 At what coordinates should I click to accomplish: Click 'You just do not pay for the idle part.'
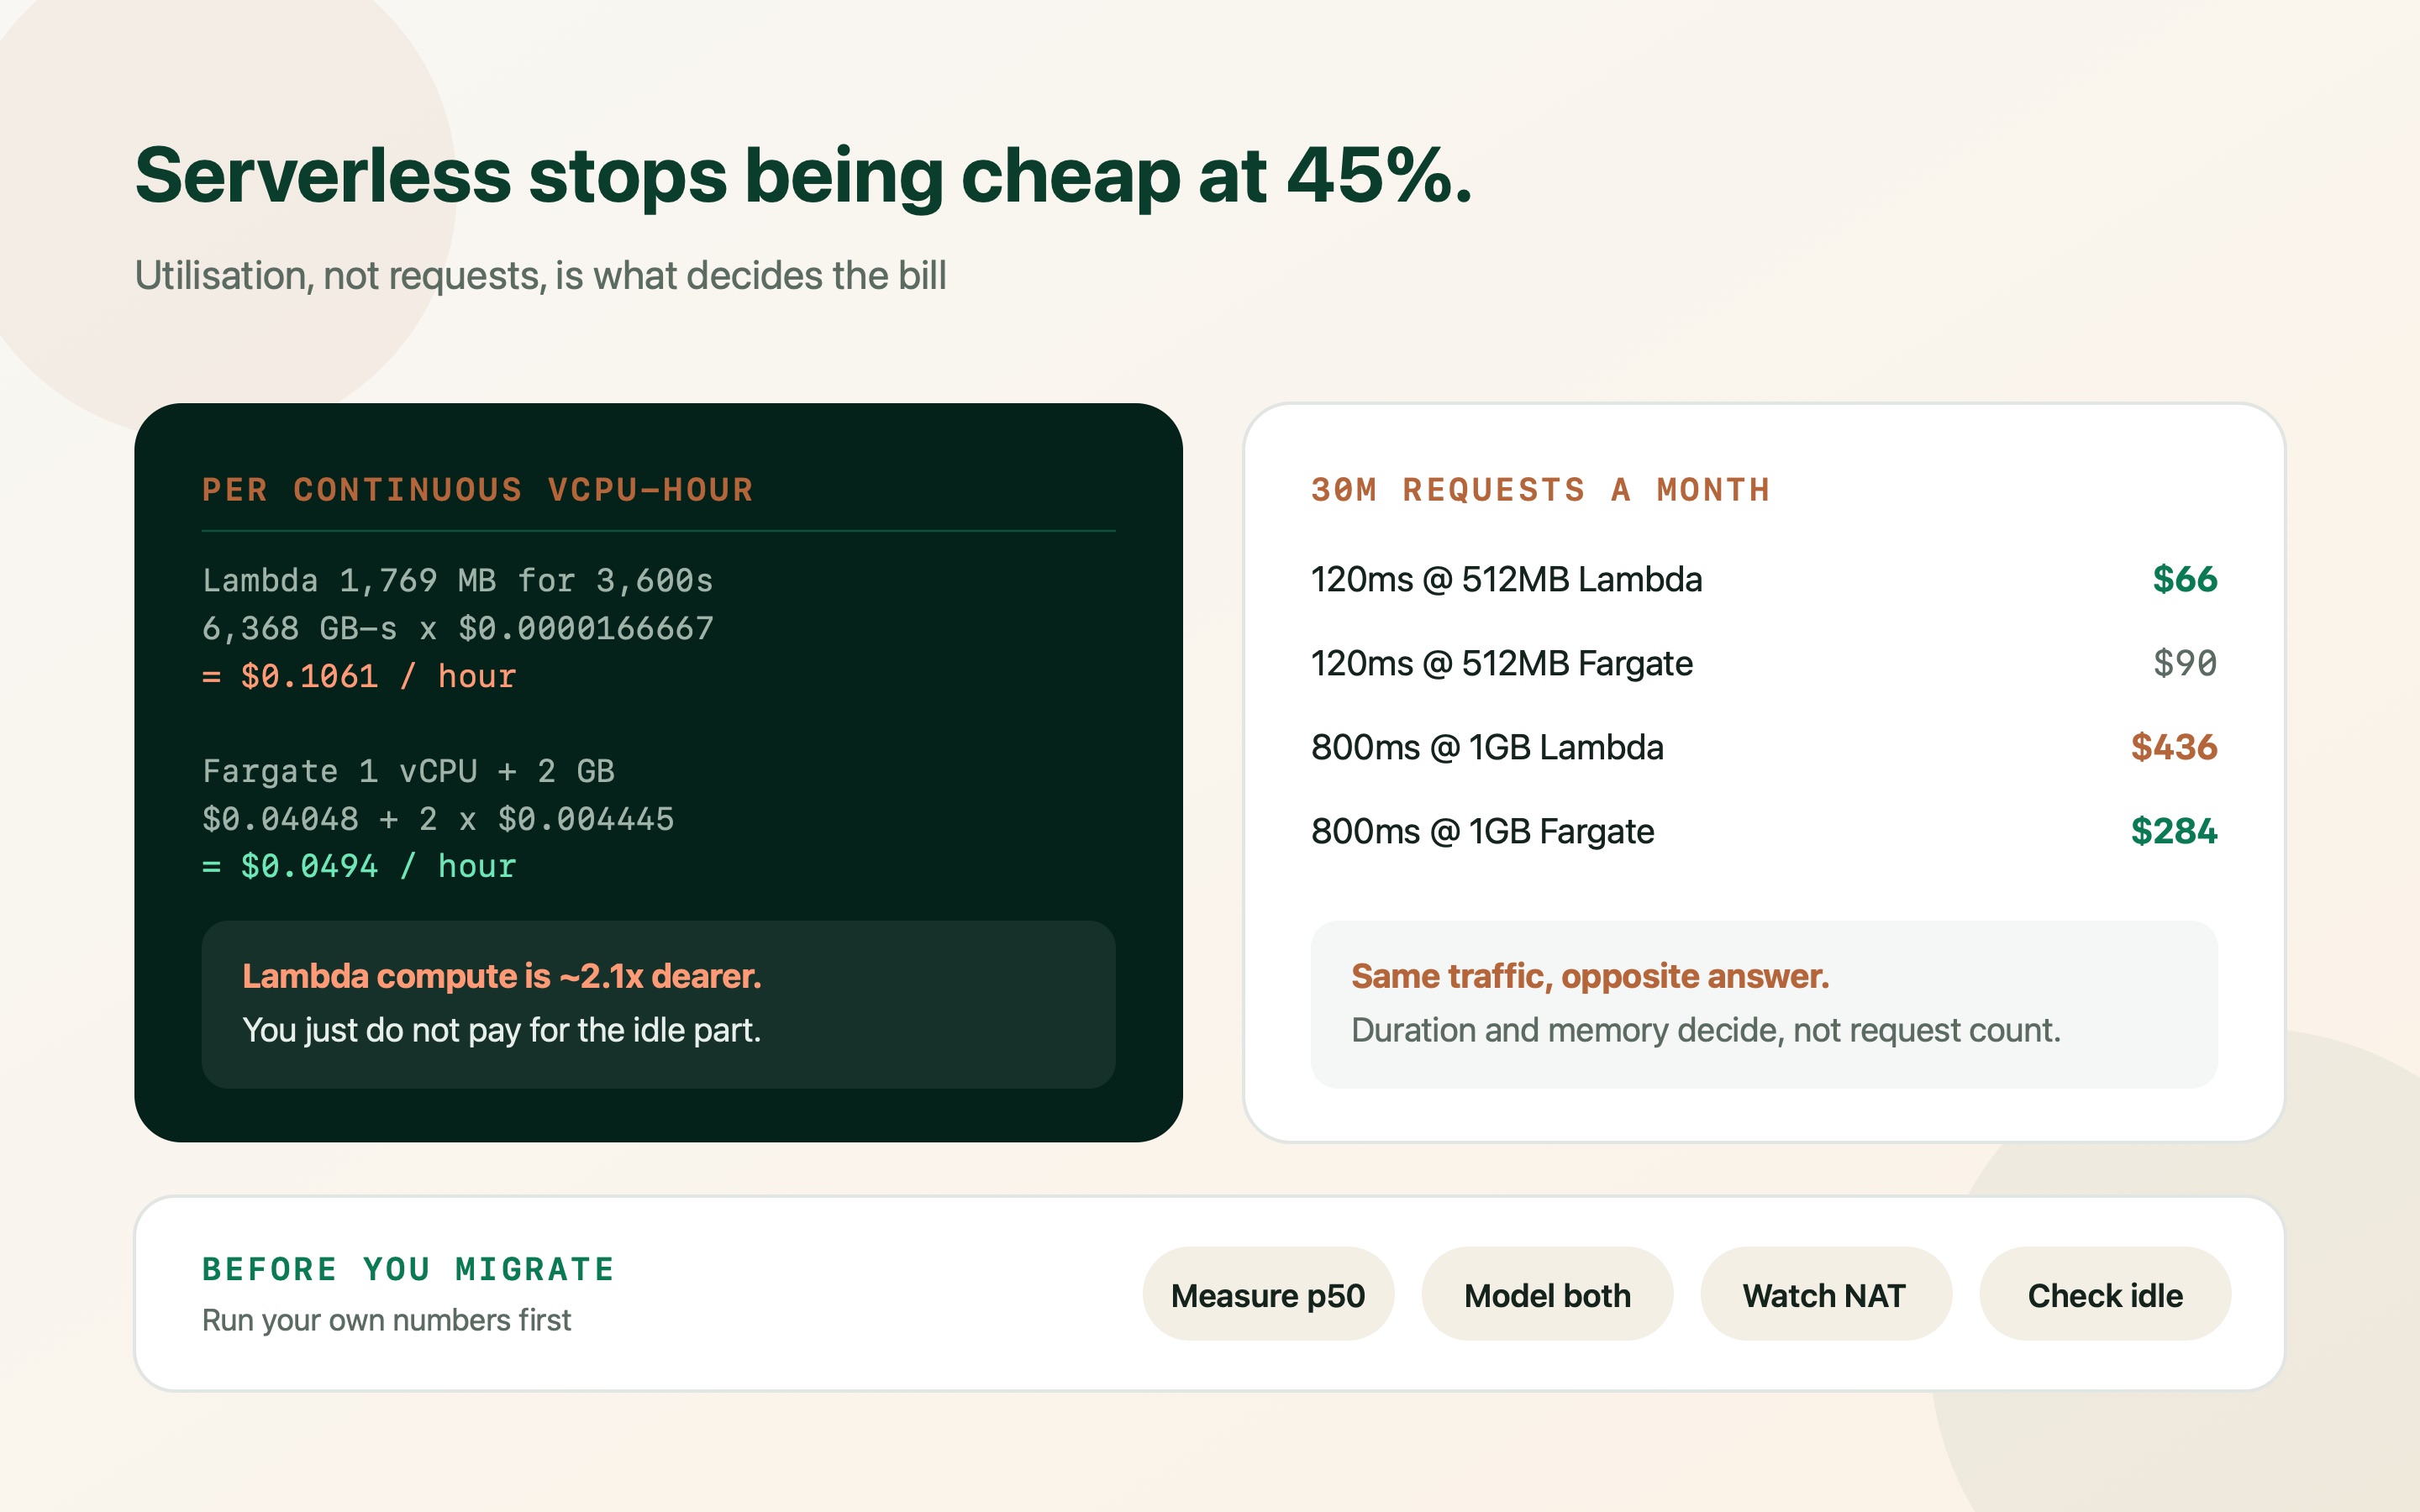[502, 1030]
